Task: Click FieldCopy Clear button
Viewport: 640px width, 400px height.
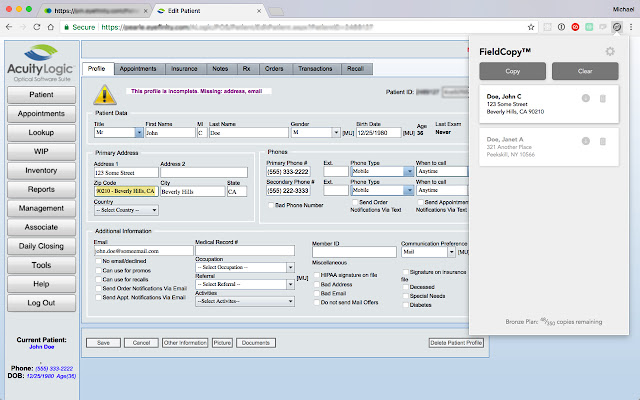Action: coord(585,71)
